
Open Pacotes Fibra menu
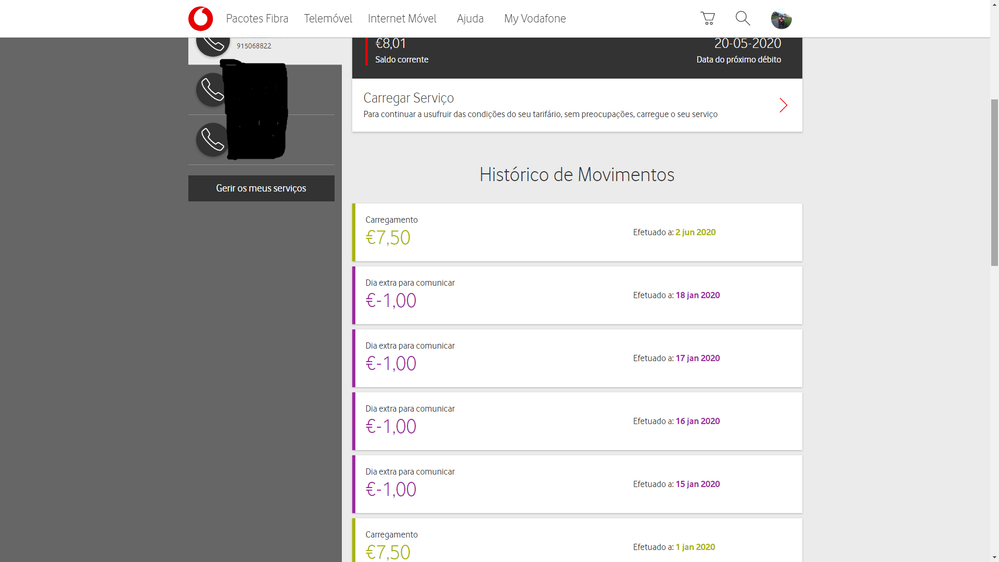click(257, 19)
